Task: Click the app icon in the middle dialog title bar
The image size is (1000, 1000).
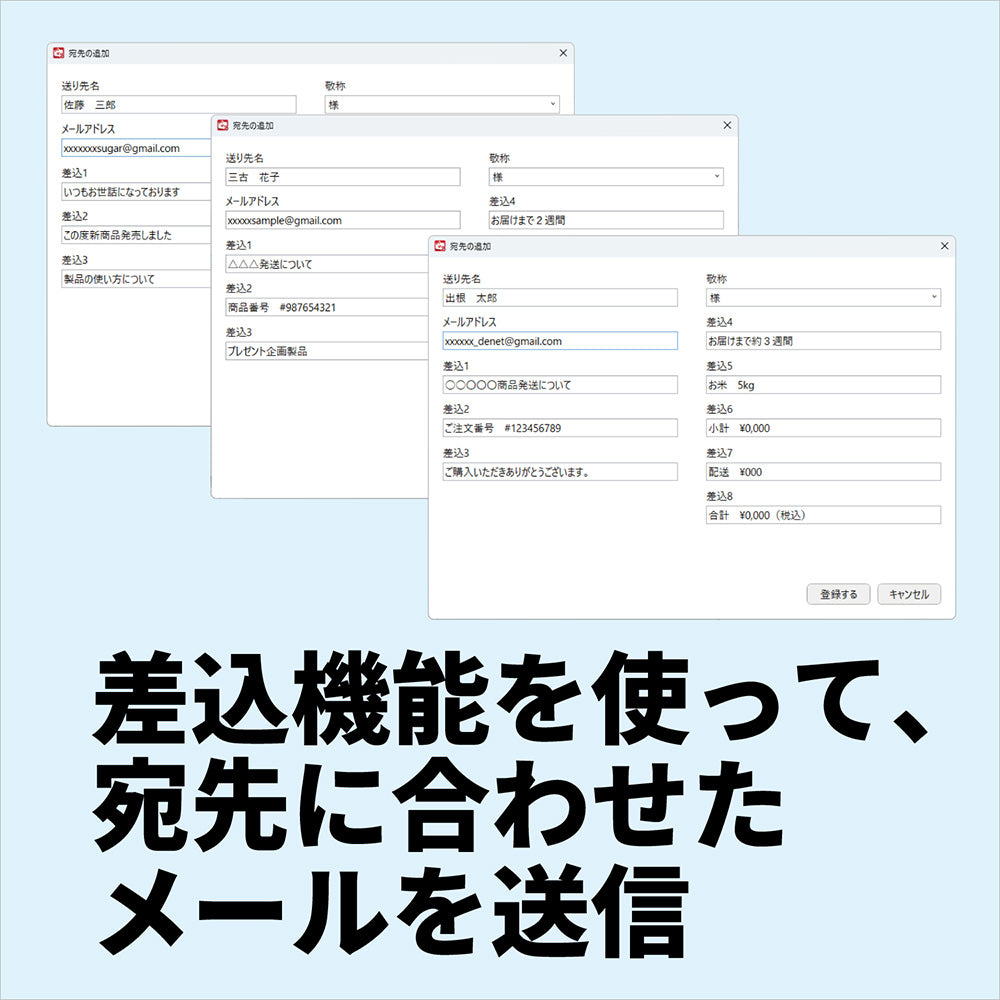Action: click(x=223, y=126)
